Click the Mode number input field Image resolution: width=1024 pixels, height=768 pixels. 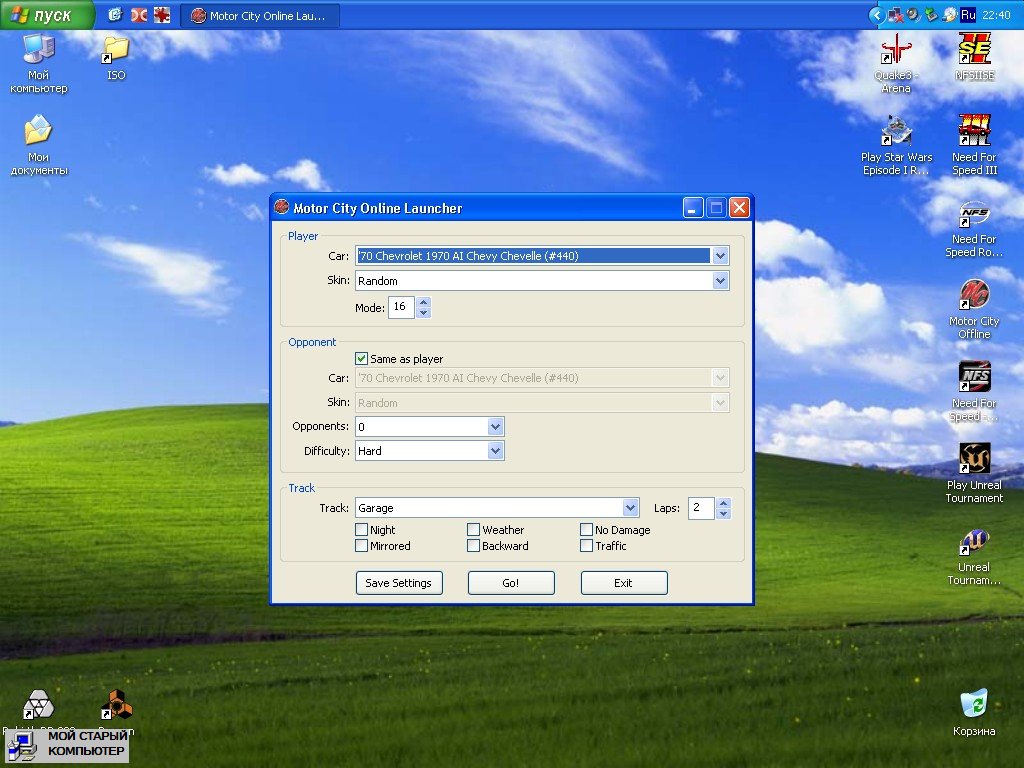point(400,308)
